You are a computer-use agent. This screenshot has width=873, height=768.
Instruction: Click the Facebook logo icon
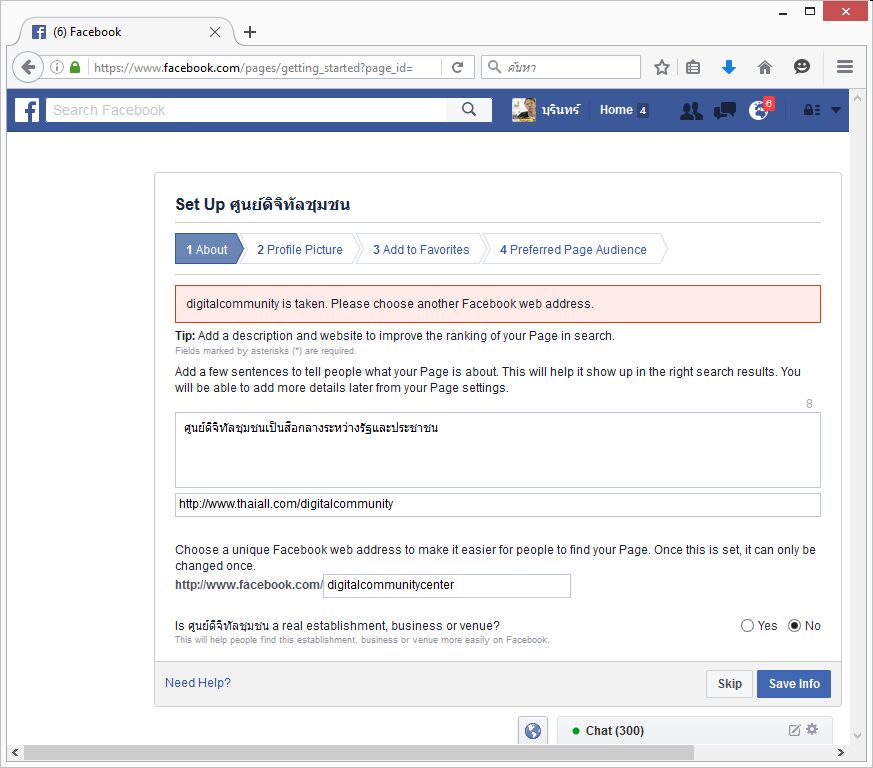point(26,110)
